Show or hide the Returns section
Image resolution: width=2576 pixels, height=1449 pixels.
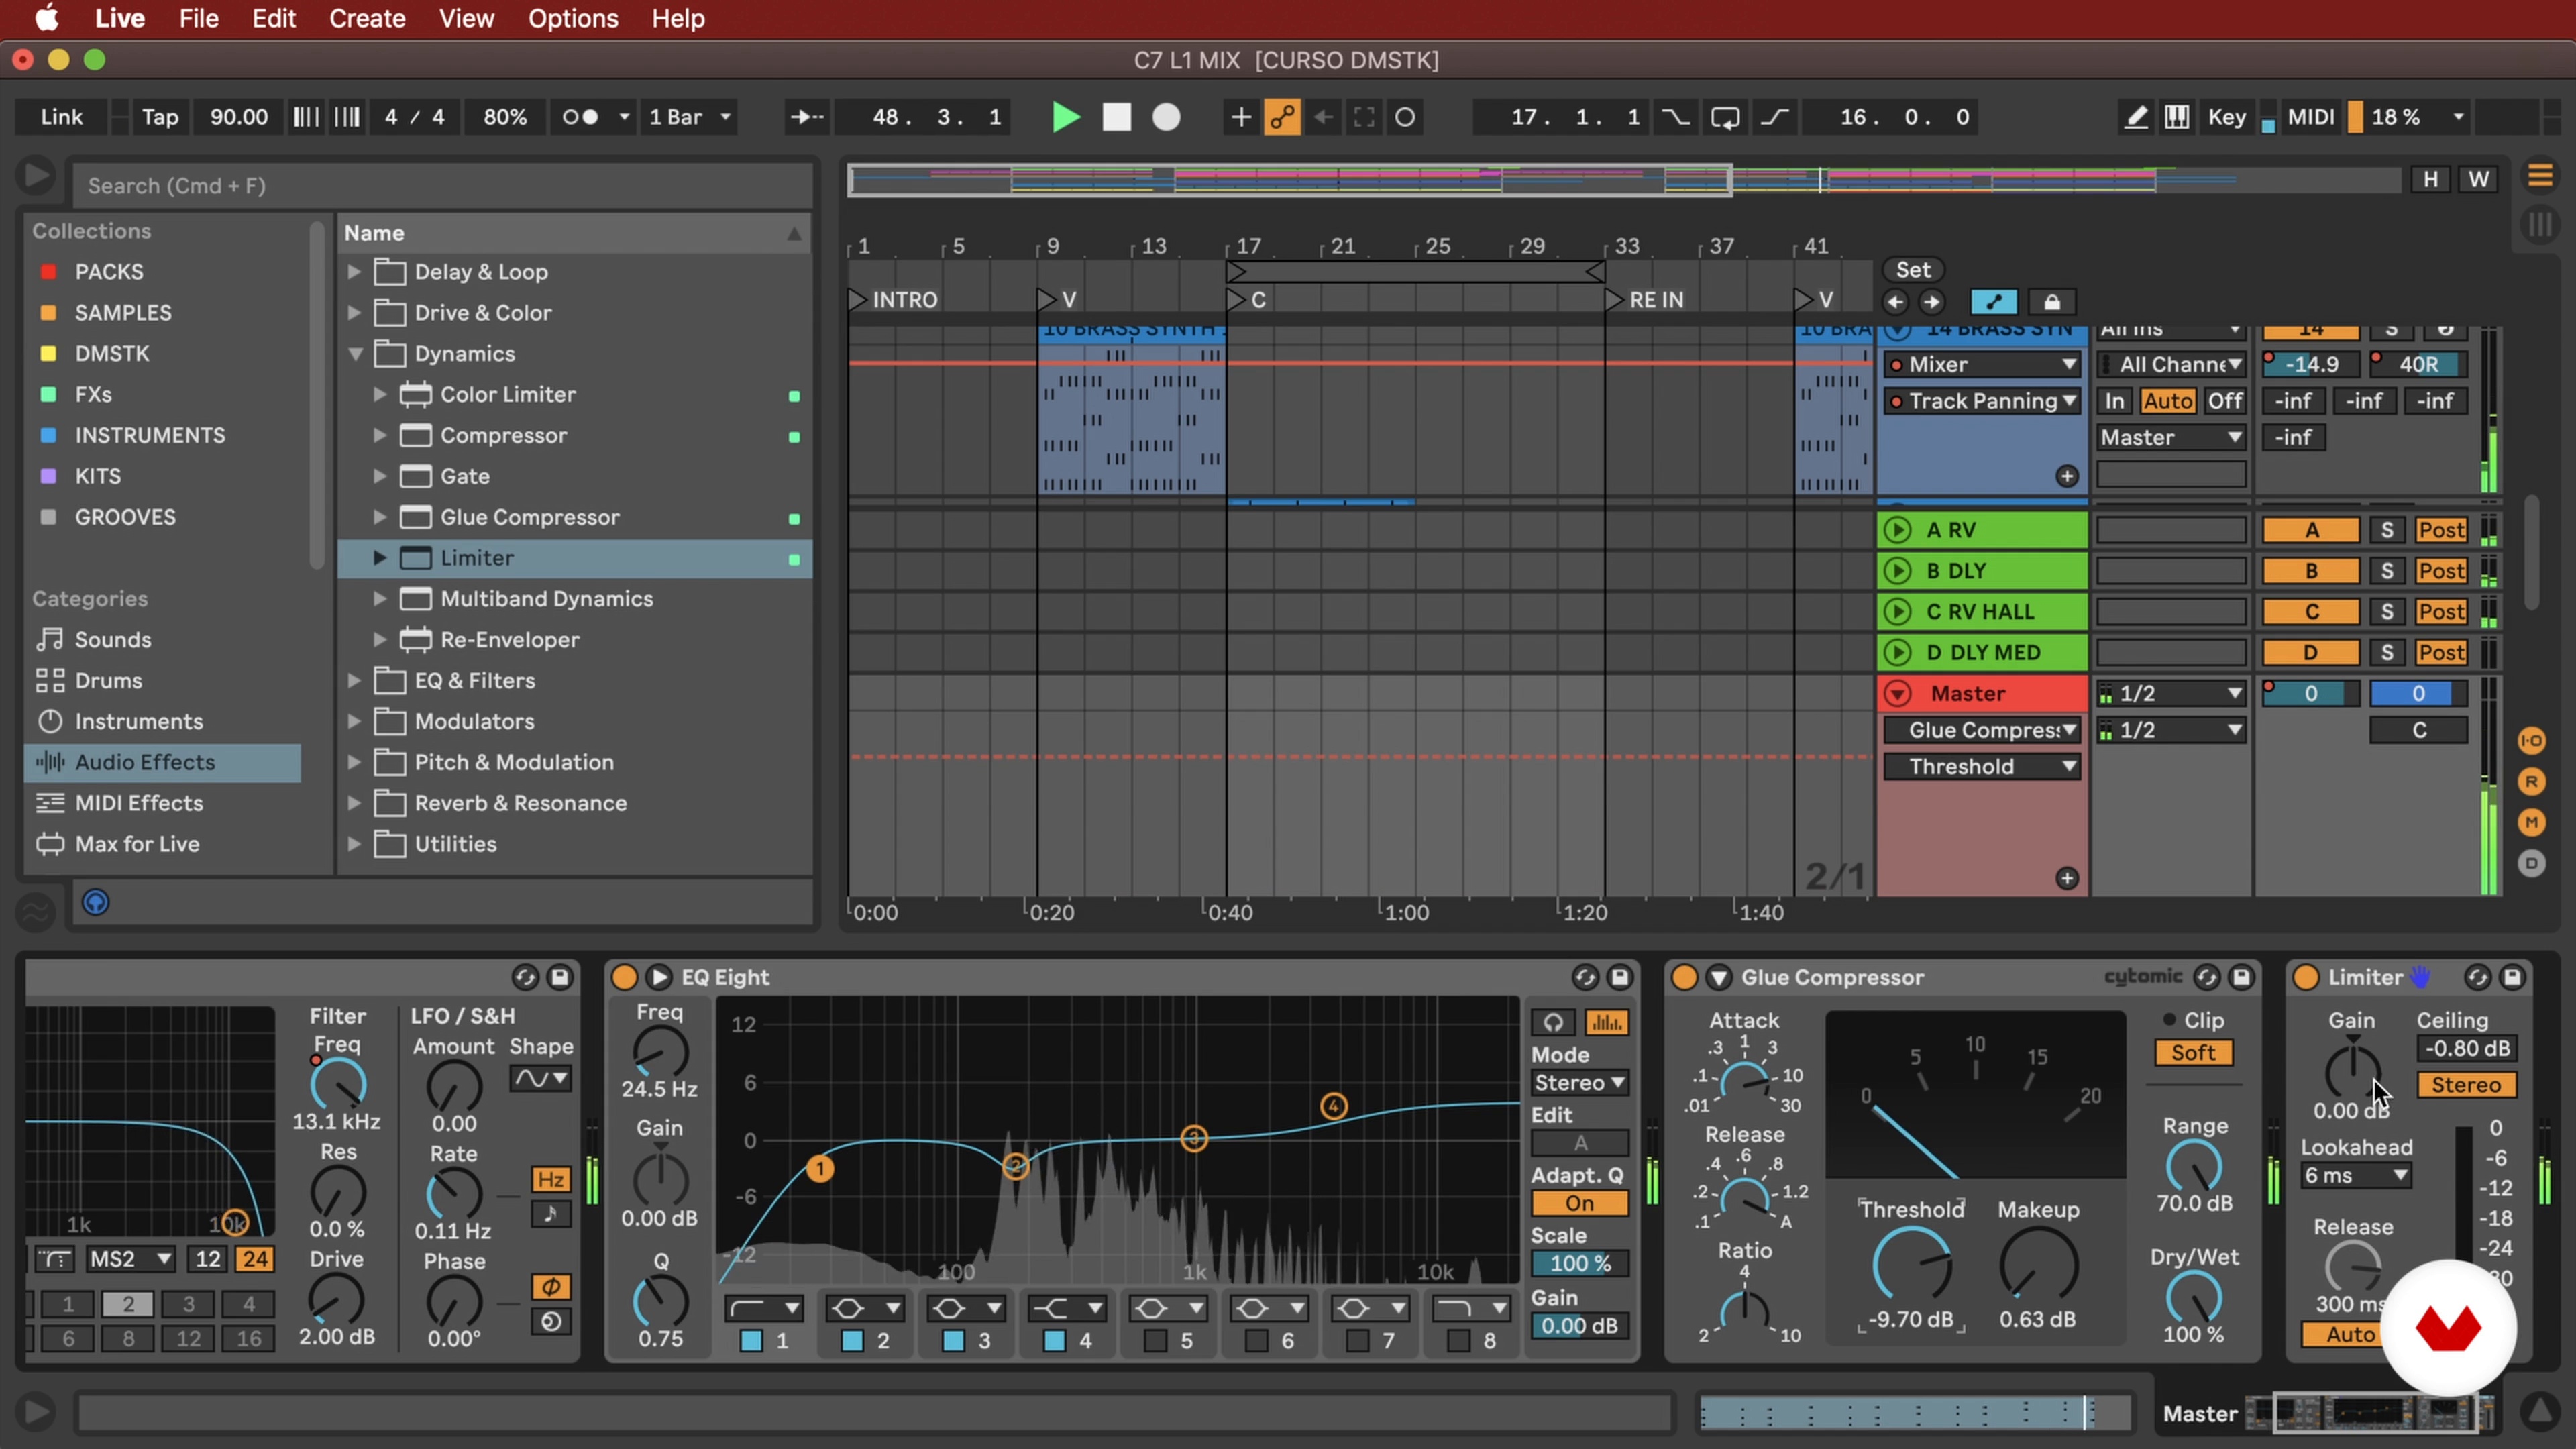(2531, 782)
